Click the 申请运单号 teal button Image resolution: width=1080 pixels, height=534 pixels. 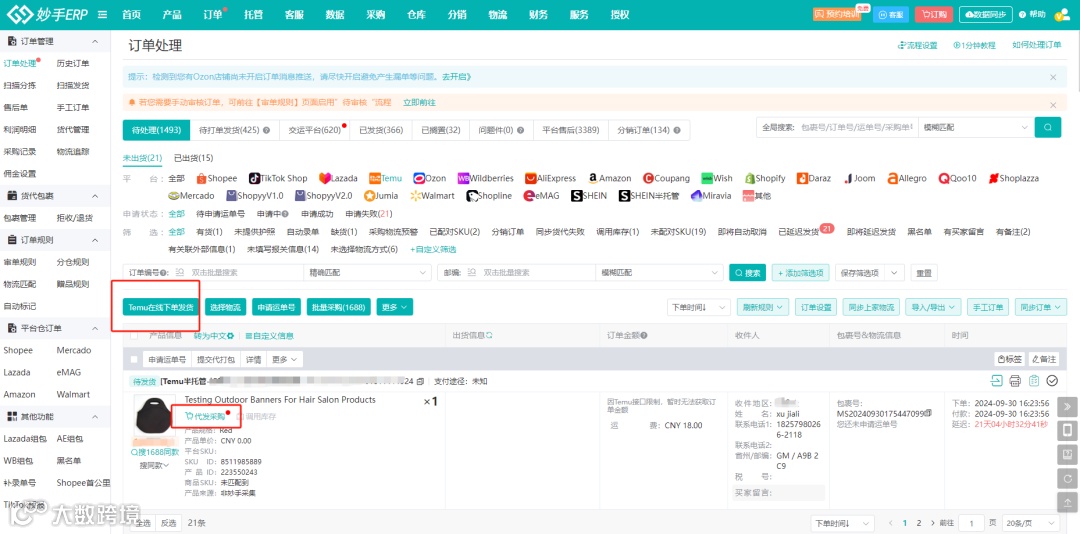[x=276, y=307]
